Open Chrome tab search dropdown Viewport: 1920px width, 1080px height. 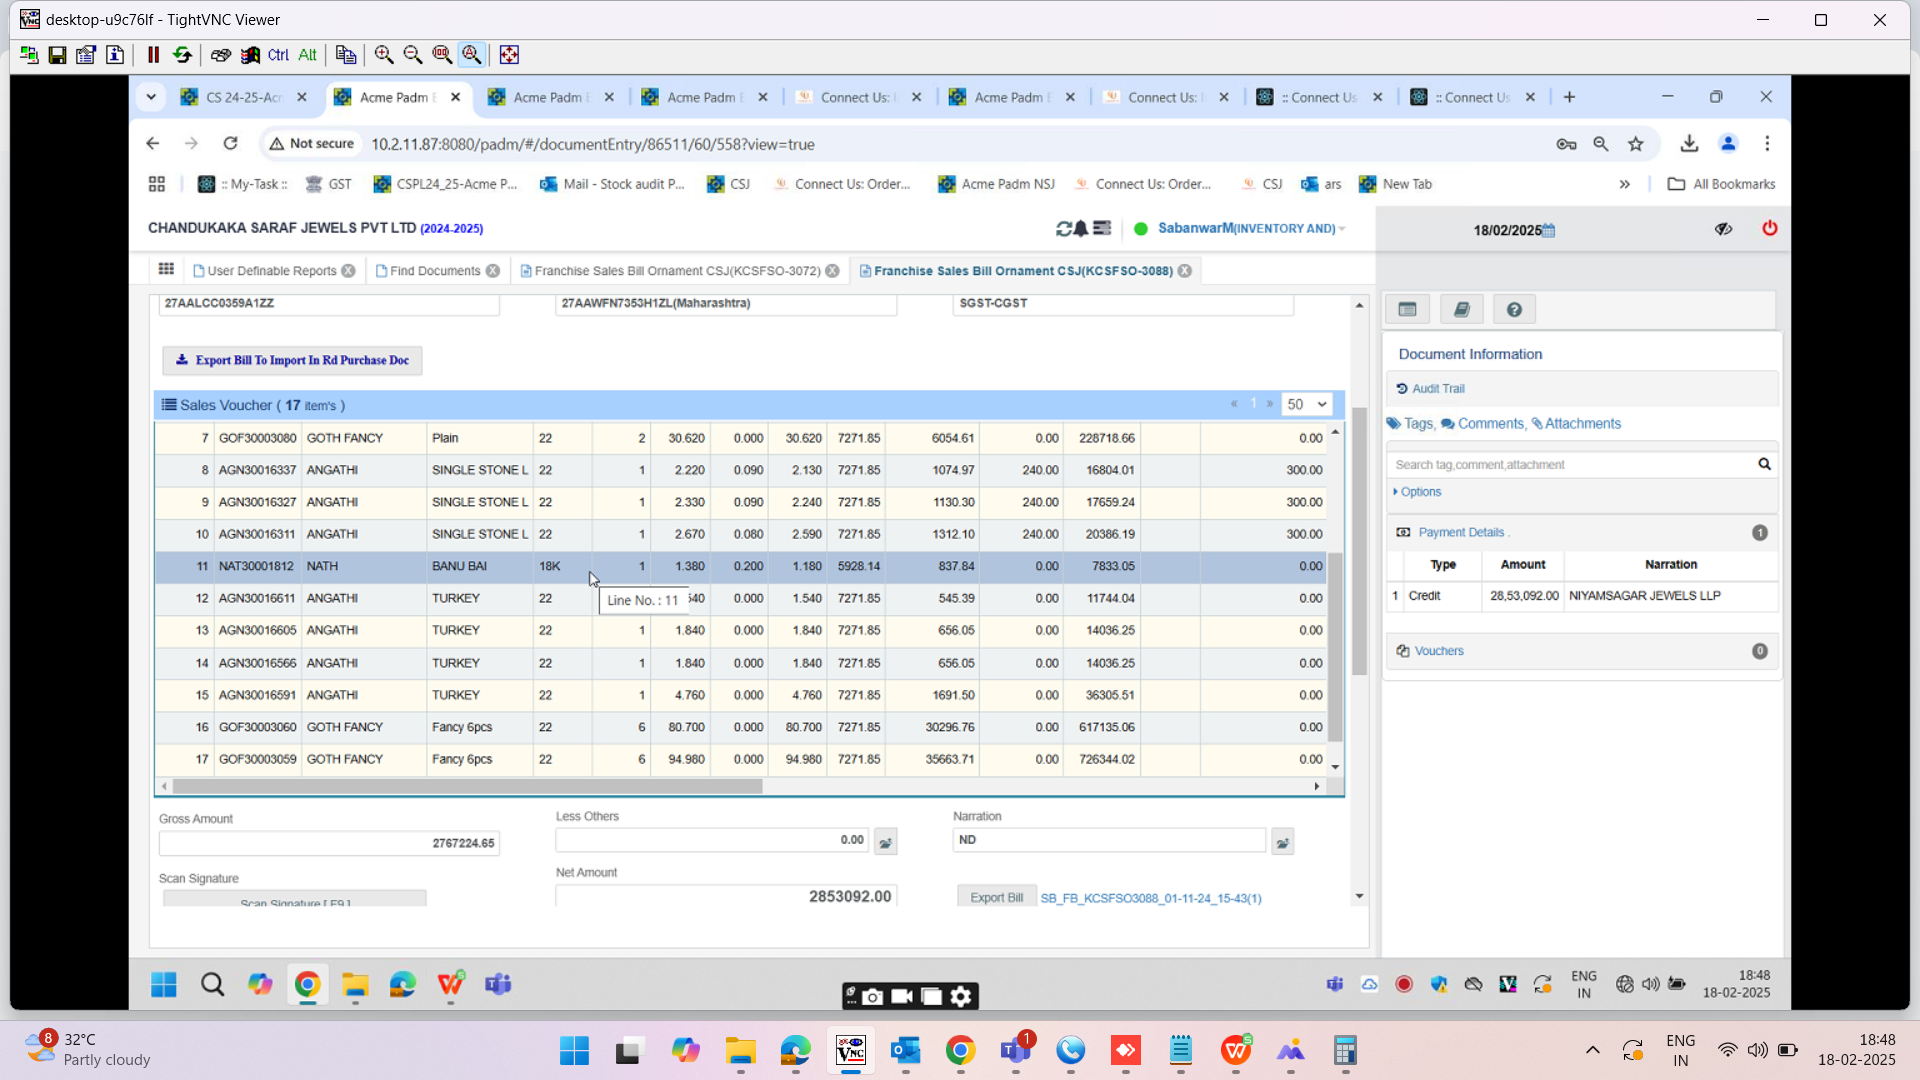pyautogui.click(x=151, y=97)
